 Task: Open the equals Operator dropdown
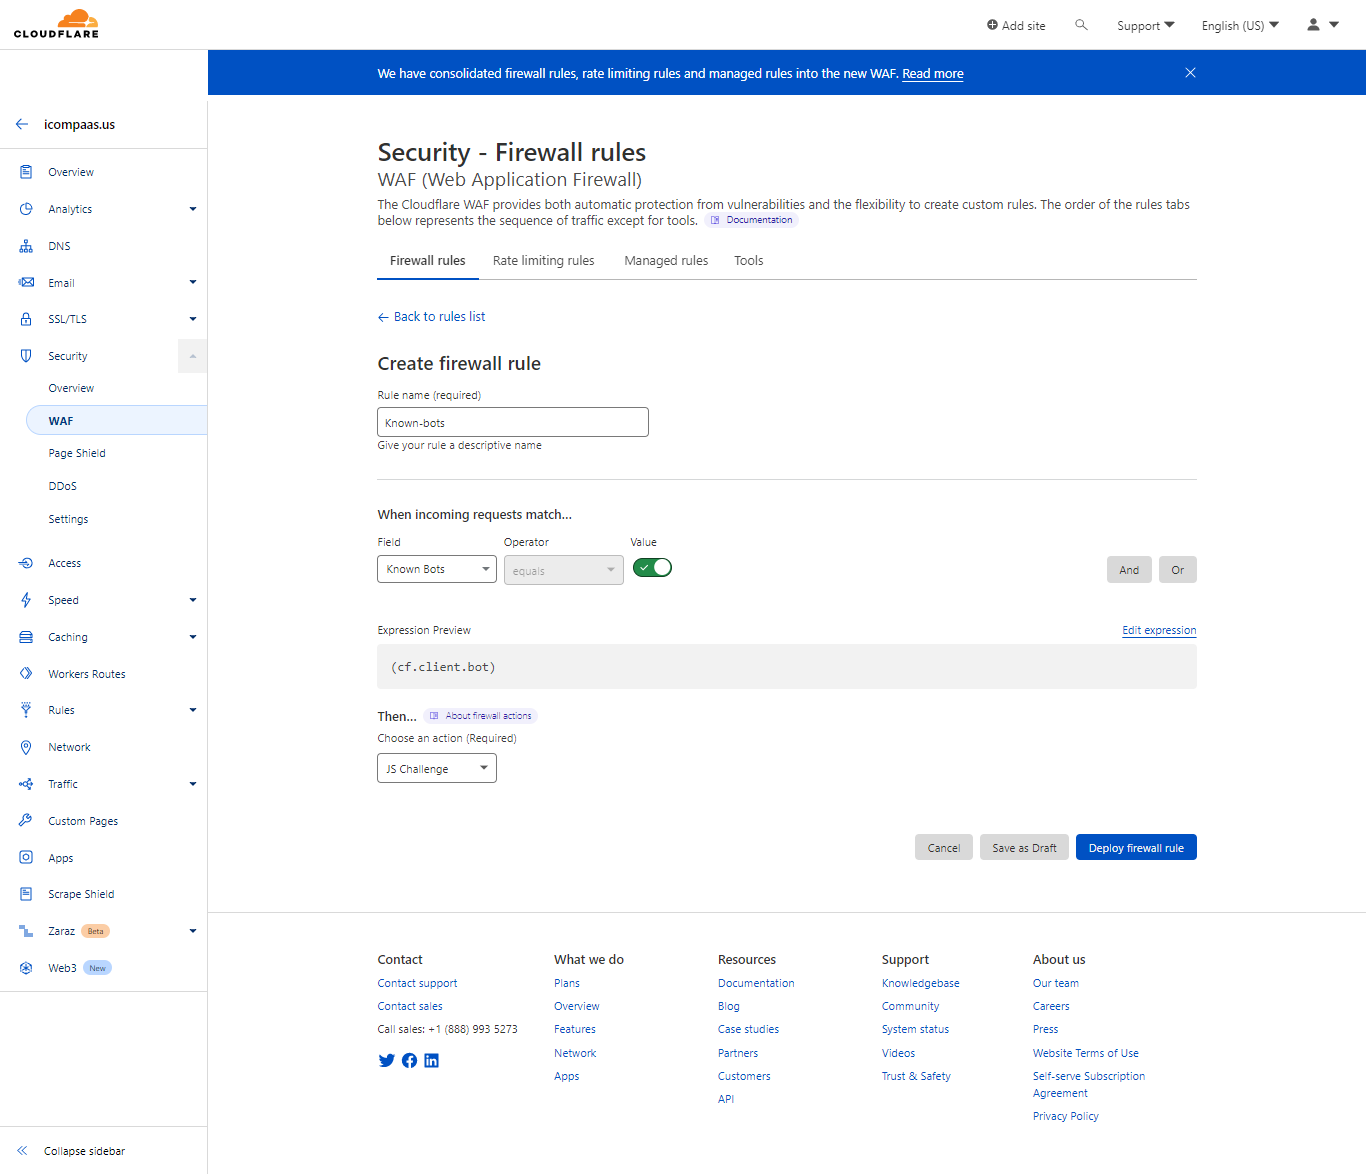[x=564, y=570]
